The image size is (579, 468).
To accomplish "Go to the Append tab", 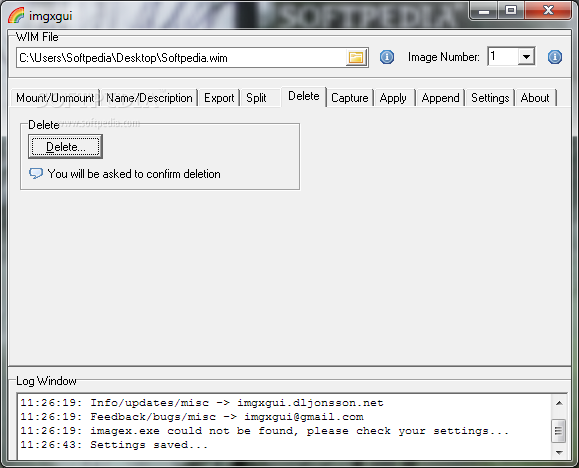I will point(440,98).
